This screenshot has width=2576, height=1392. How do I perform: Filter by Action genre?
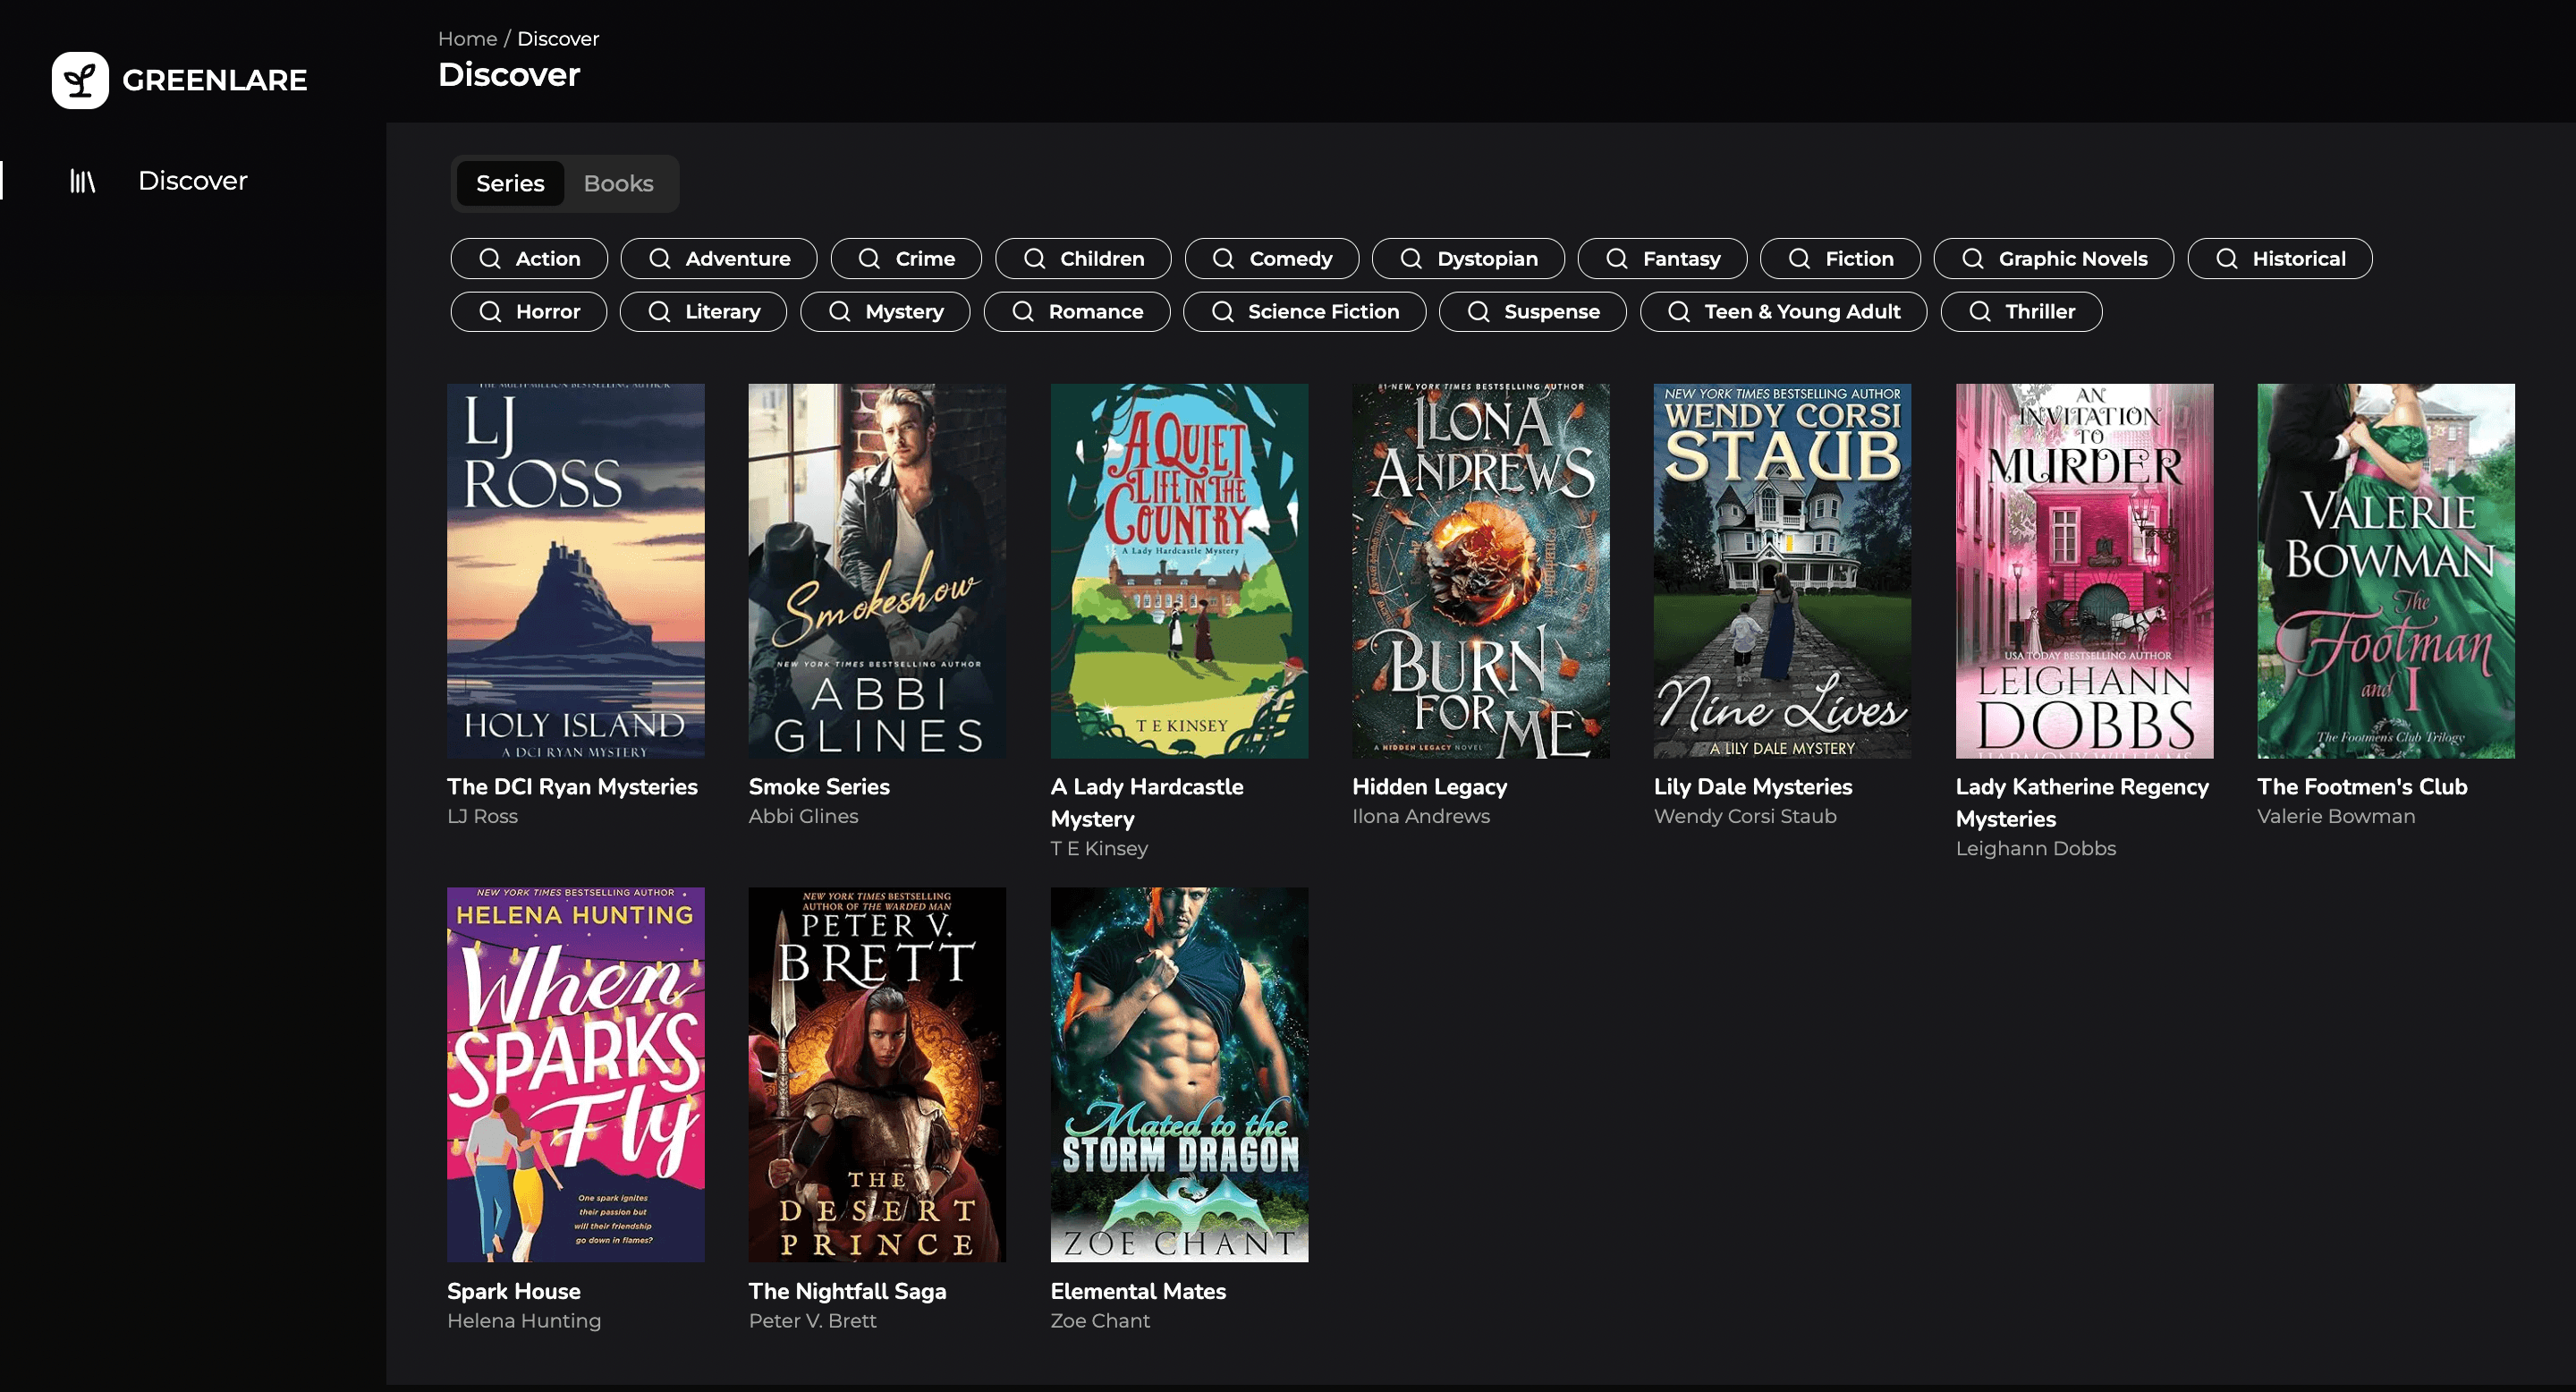(x=529, y=259)
